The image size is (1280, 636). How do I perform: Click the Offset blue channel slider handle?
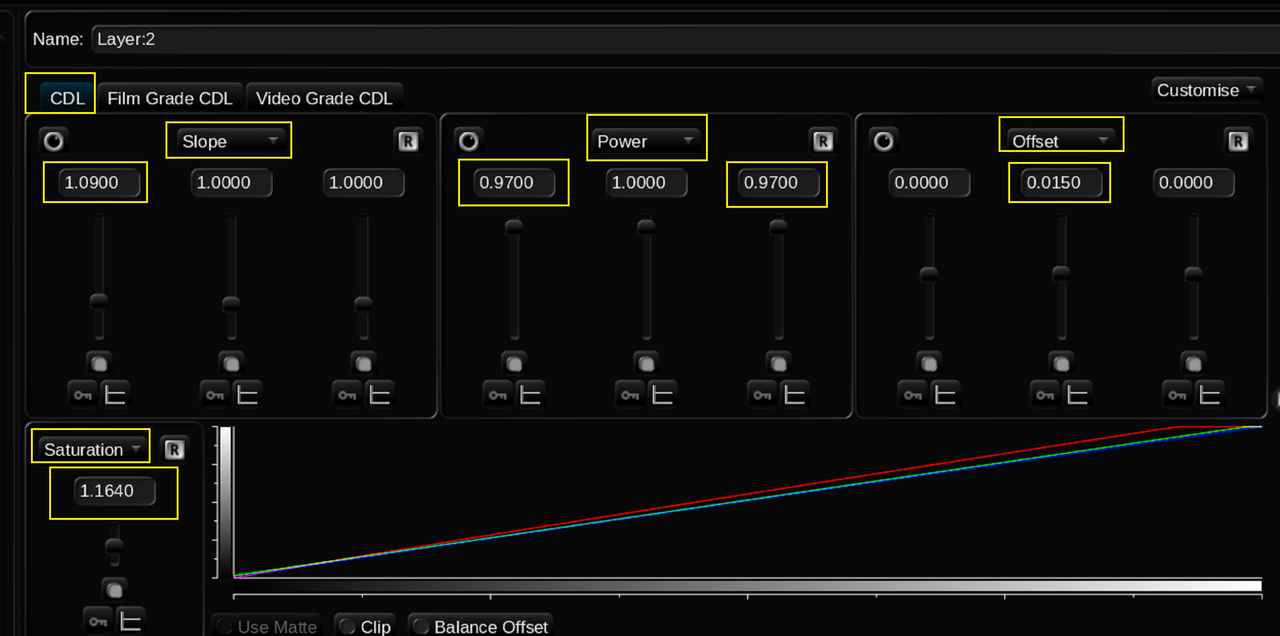1193,273
